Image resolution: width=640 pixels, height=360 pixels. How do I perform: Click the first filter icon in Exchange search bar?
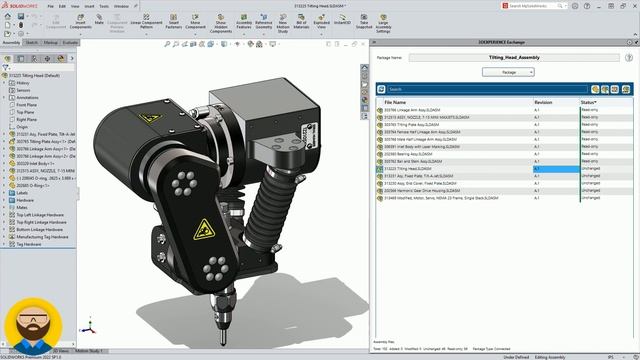click(595, 89)
